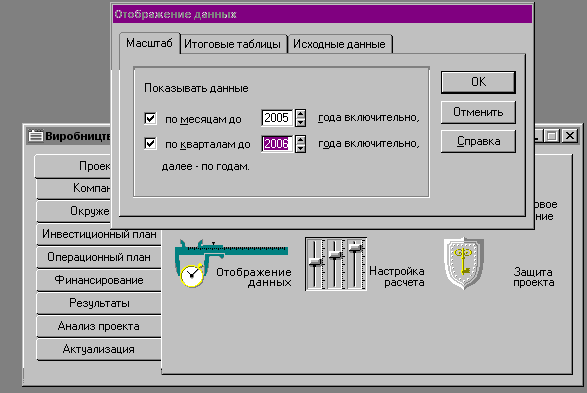587x393 pixels.
Task: Click the main window's system menu icon
Action: click(36, 136)
